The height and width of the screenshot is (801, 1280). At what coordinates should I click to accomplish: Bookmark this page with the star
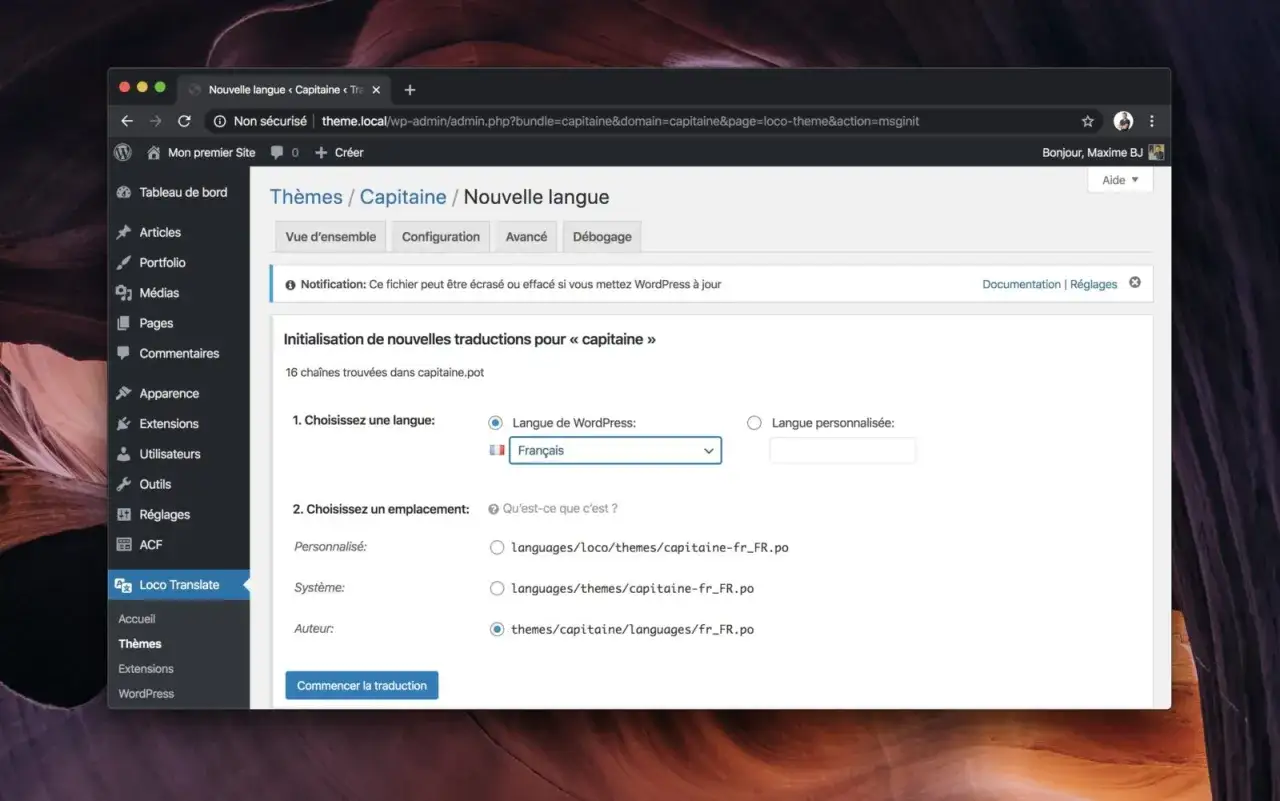click(x=1088, y=121)
